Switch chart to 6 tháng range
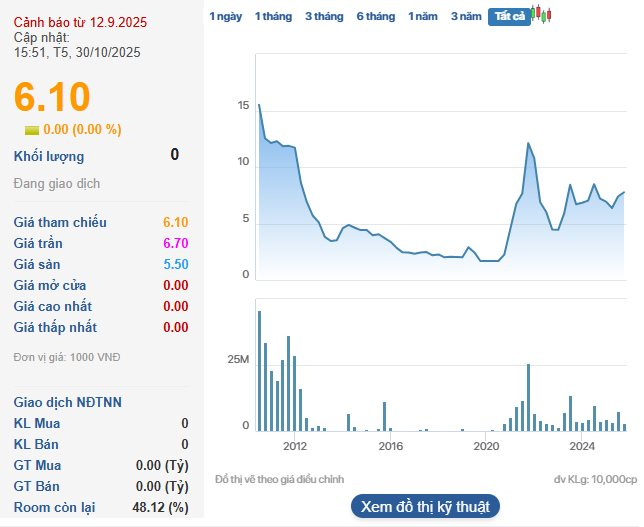The width and height of the screenshot is (644, 527). pos(375,16)
